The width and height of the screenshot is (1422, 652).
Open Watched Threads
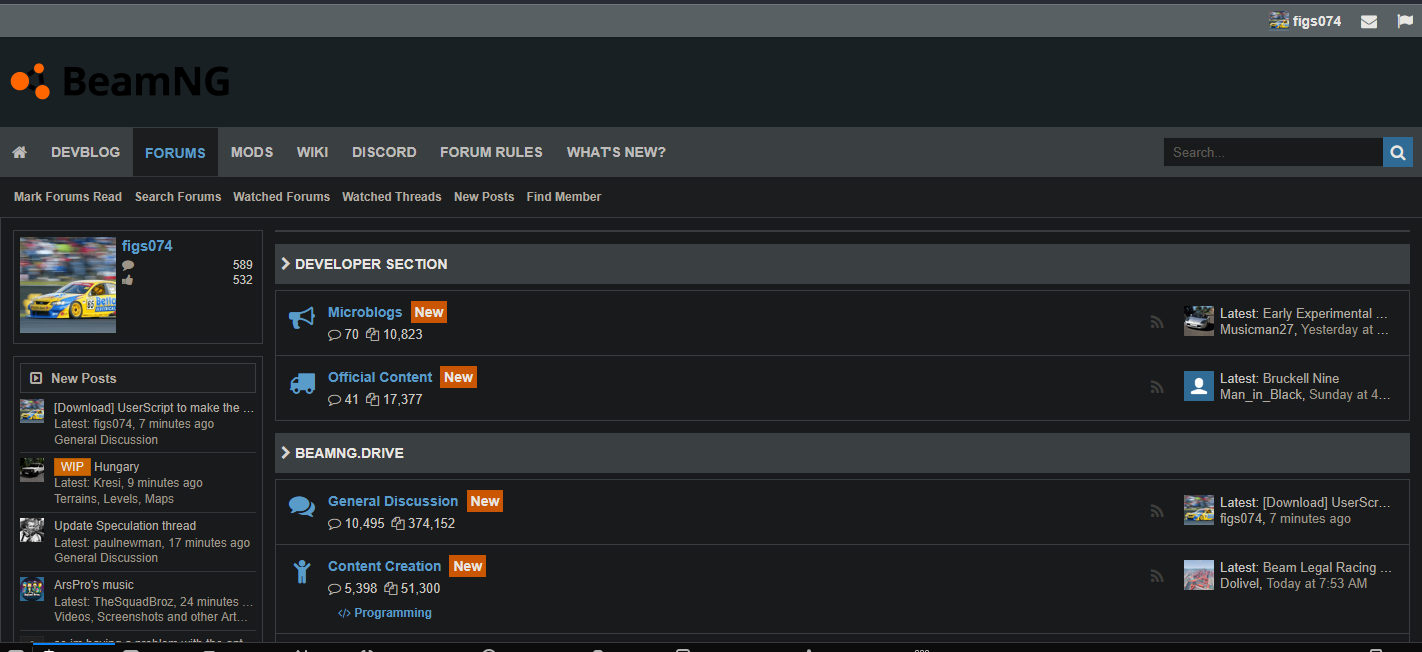392,197
